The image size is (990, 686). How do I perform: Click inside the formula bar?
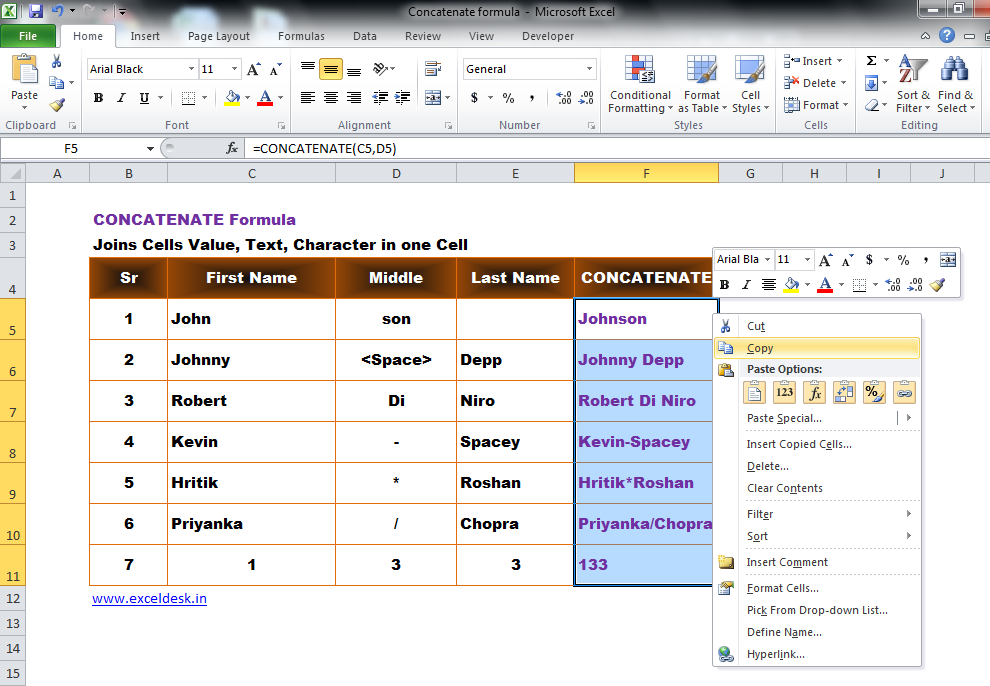pyautogui.click(x=400, y=147)
